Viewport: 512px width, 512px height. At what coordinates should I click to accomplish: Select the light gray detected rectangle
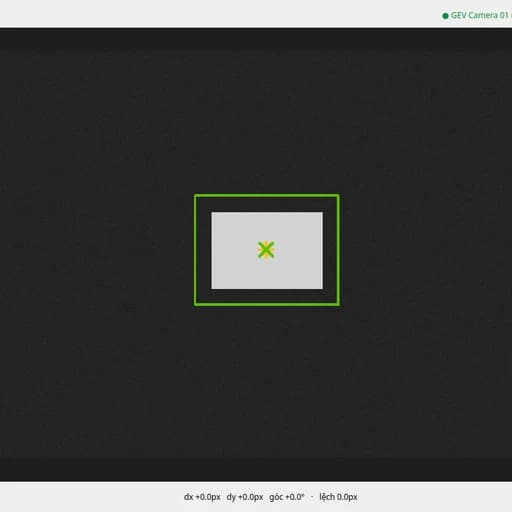(267, 250)
